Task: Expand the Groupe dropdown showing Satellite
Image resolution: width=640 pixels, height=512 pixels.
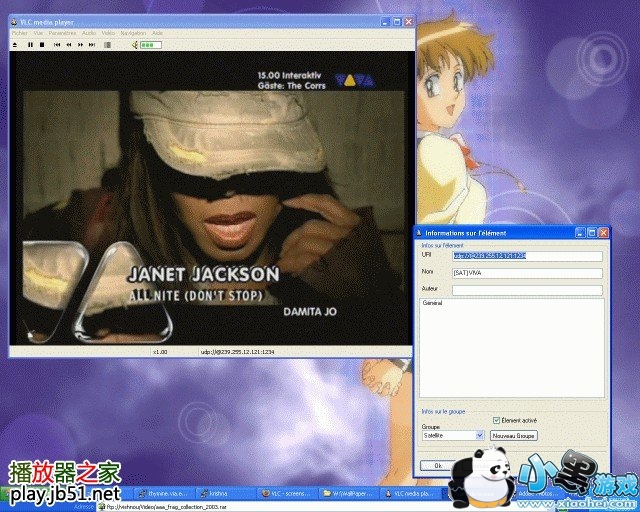Action: click(x=480, y=436)
